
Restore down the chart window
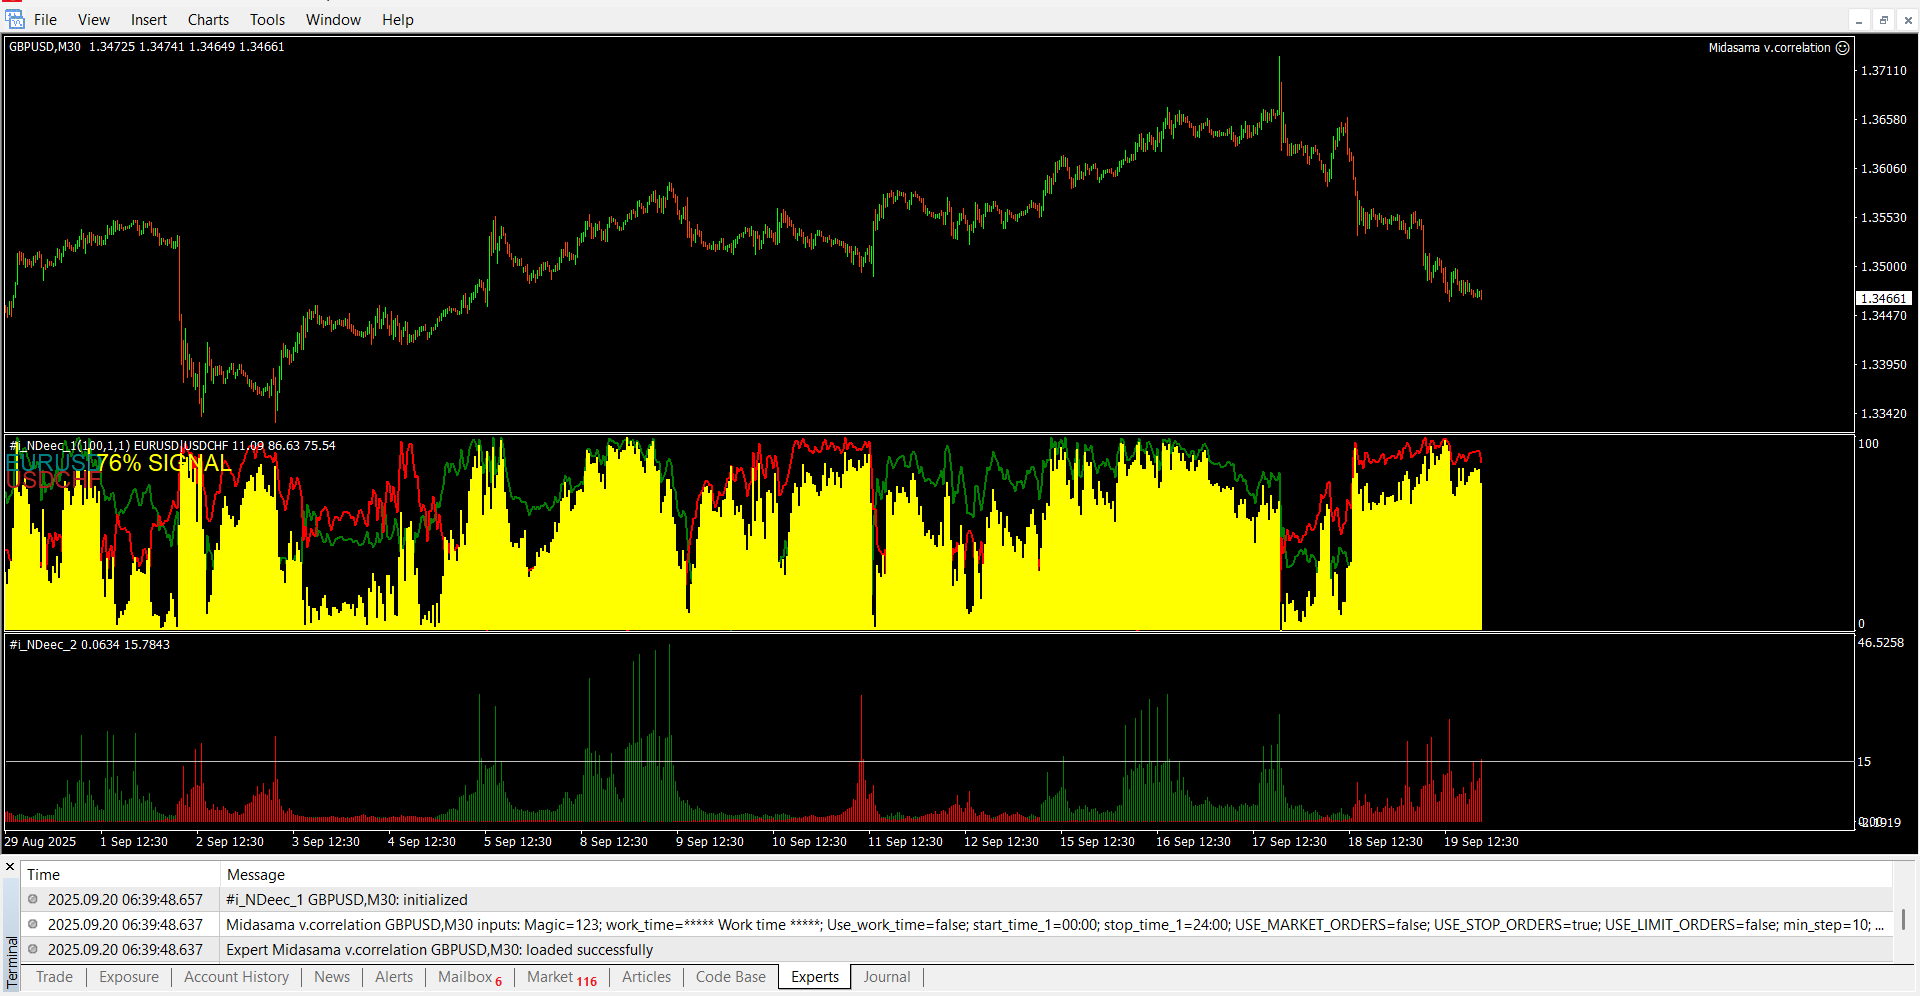point(1883,20)
